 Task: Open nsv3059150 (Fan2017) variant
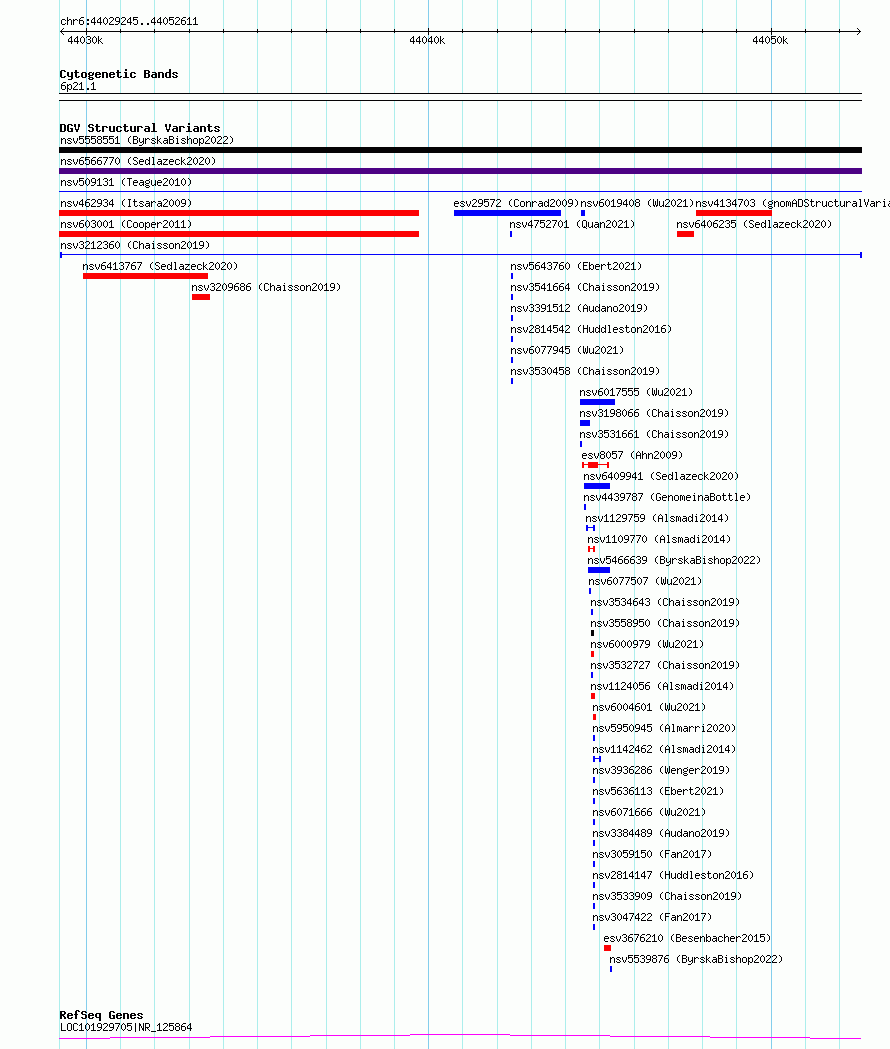(x=652, y=854)
